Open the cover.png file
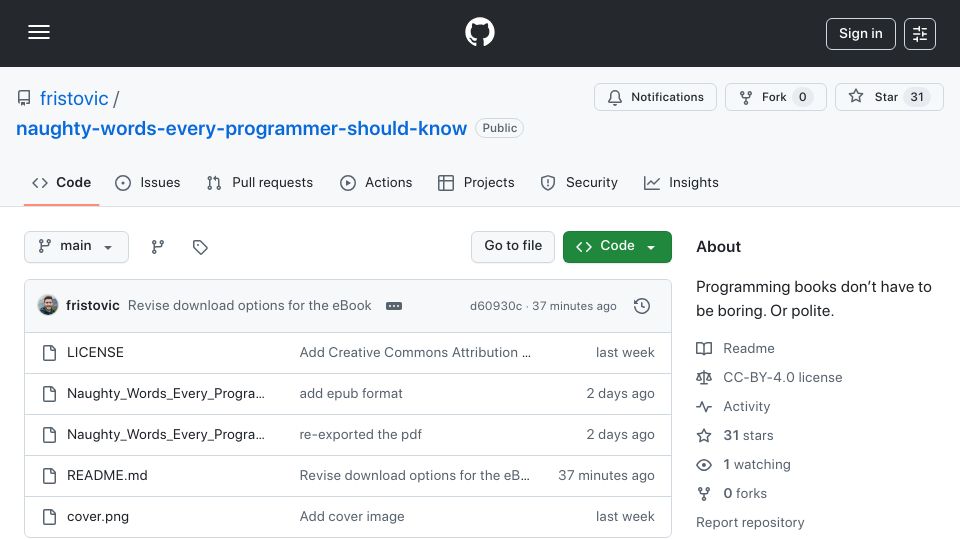The width and height of the screenshot is (960, 540). pos(98,517)
